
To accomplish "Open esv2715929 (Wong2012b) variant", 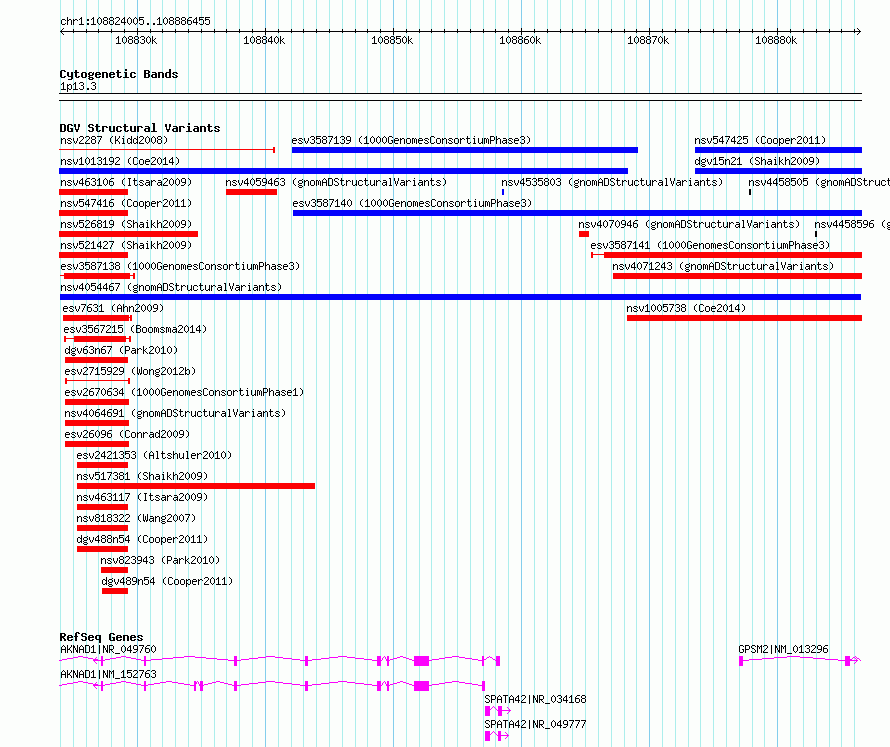I will tap(130, 371).
